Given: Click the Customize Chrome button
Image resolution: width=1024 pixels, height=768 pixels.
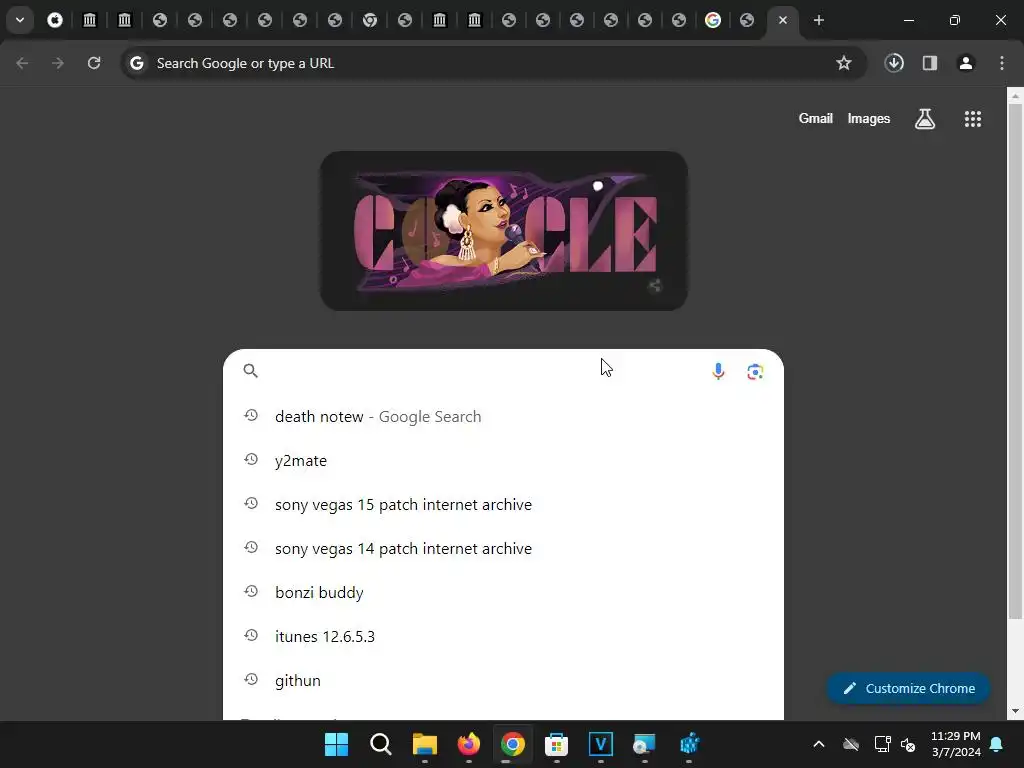Looking at the screenshot, I should coord(908,688).
